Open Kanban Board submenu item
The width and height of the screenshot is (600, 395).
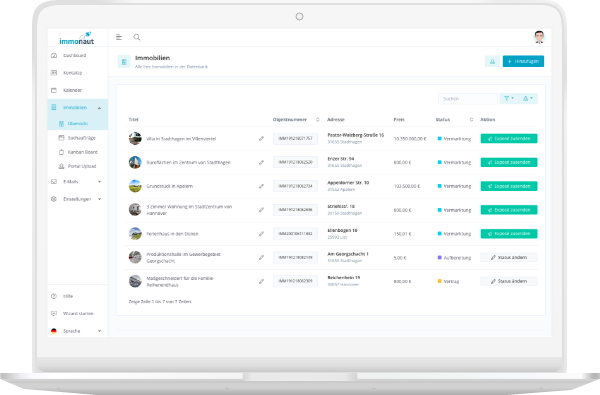[x=83, y=152]
